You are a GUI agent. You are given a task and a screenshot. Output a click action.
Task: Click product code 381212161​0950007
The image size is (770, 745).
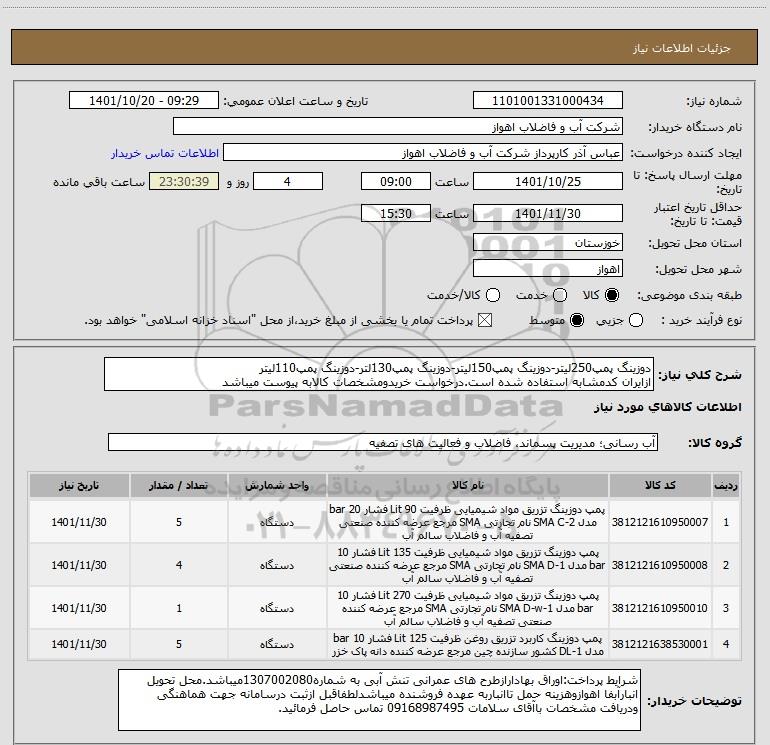point(660,522)
